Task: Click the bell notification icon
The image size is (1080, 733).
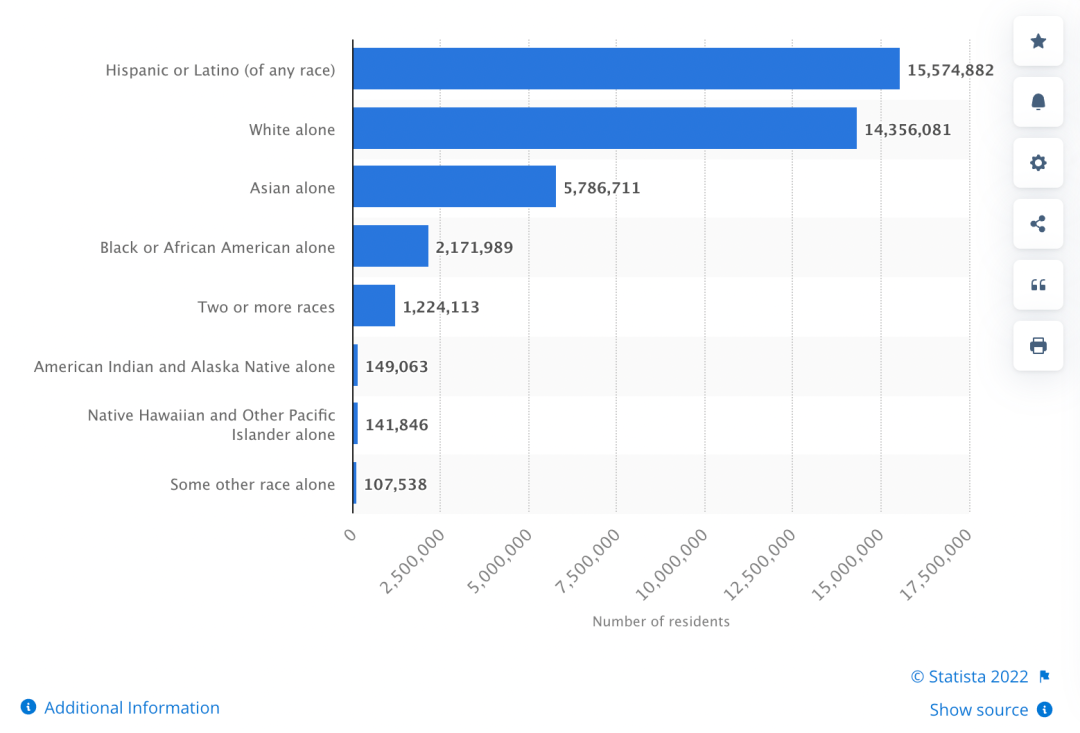Action: click(1038, 102)
